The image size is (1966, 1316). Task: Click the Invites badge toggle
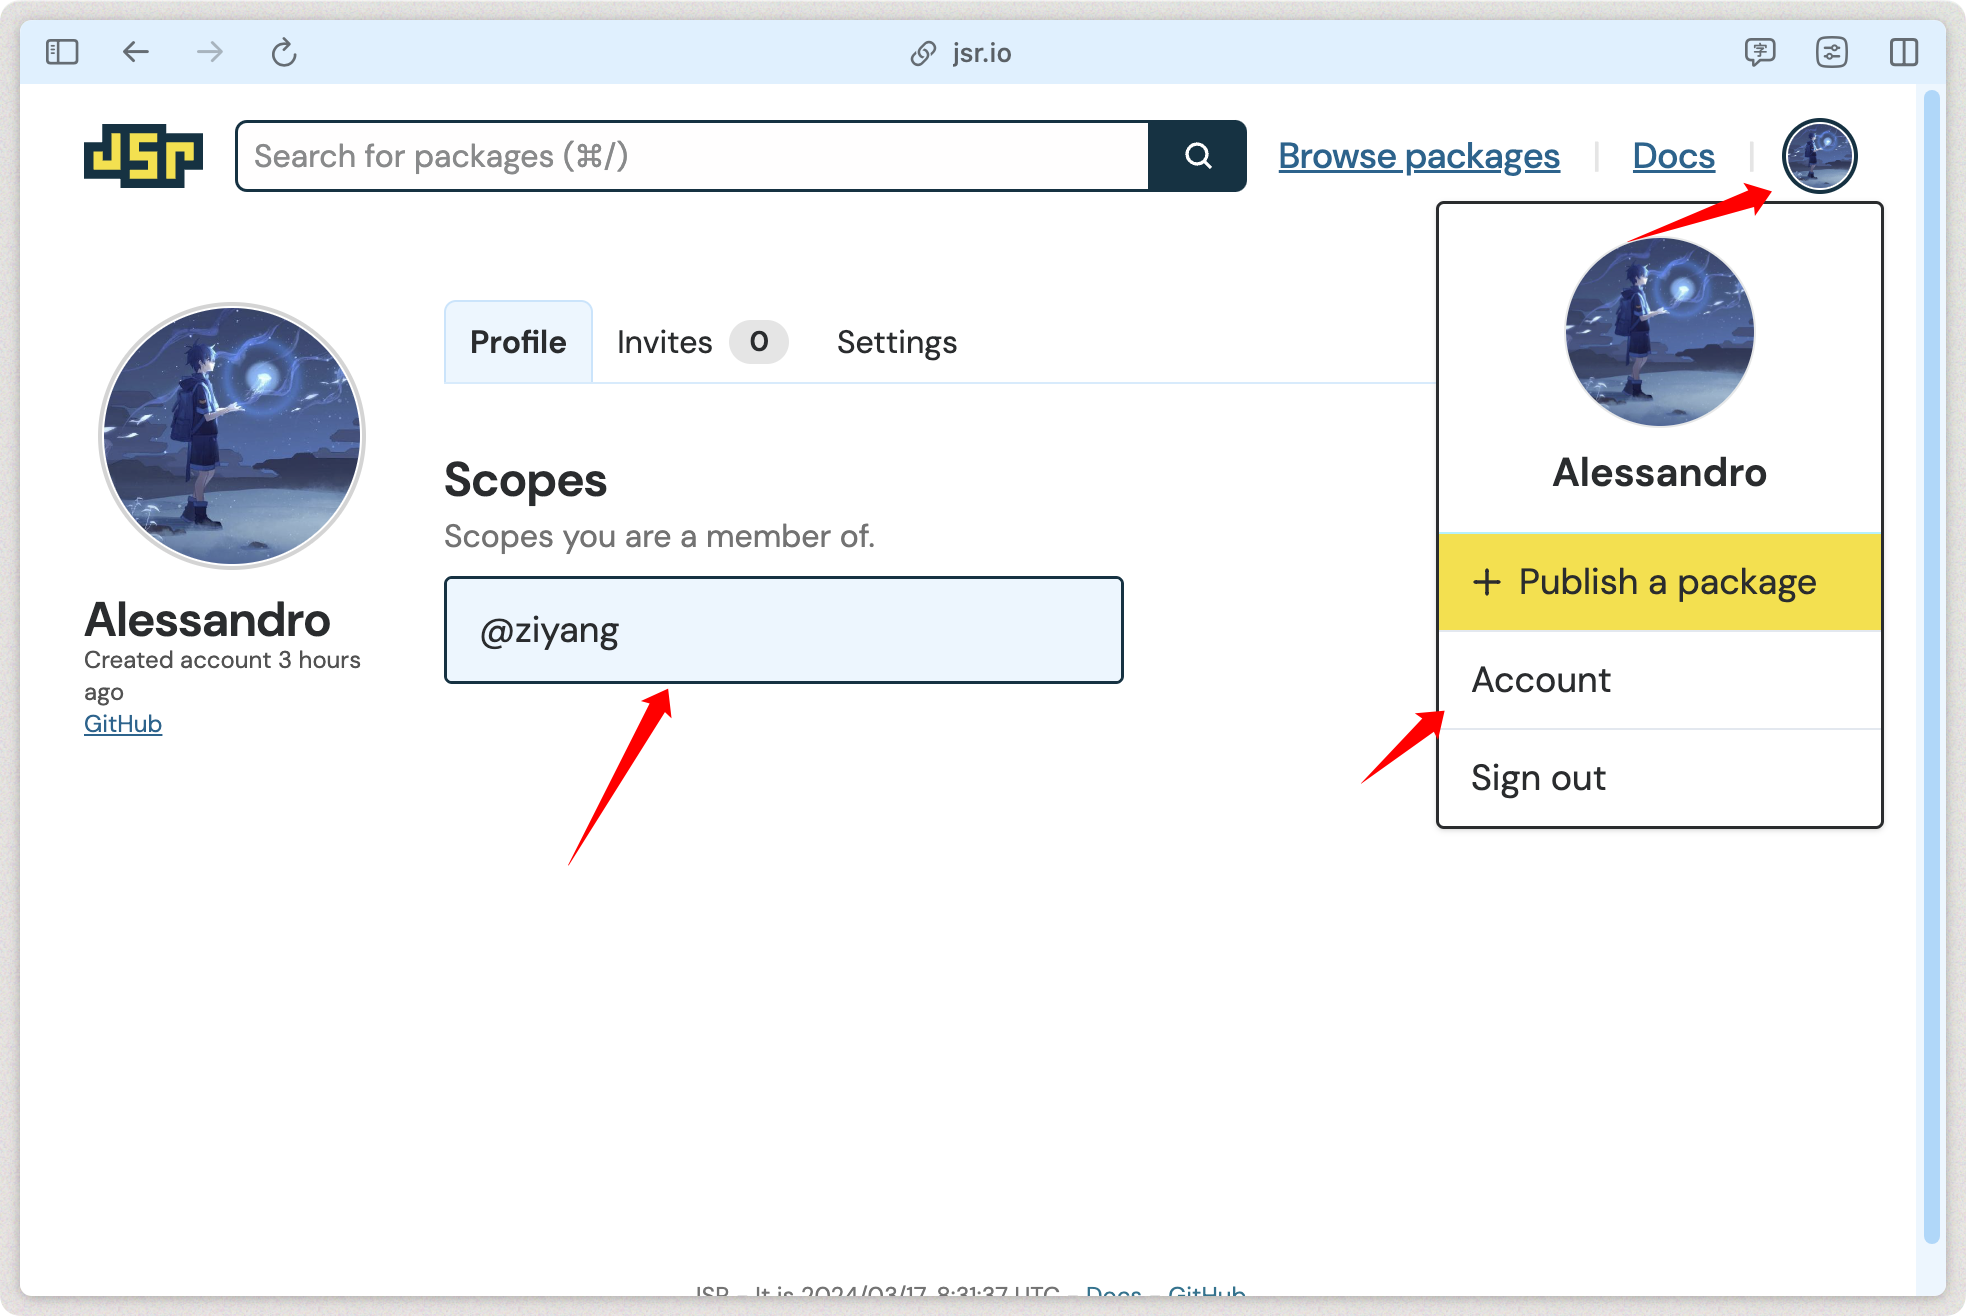point(759,342)
